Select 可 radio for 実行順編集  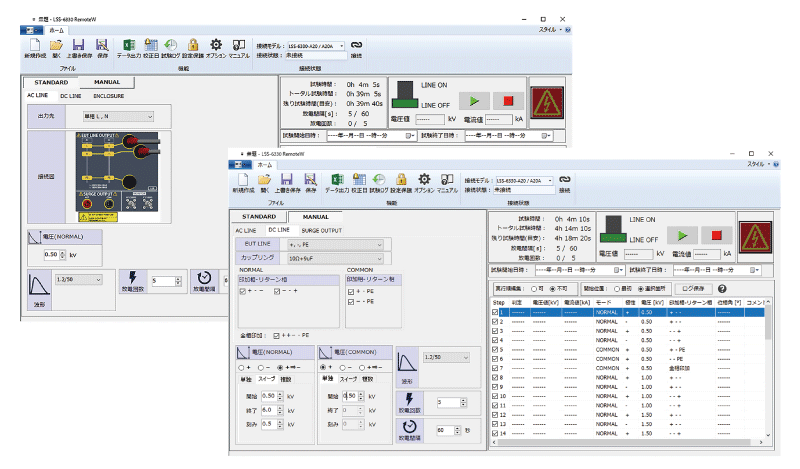534,289
